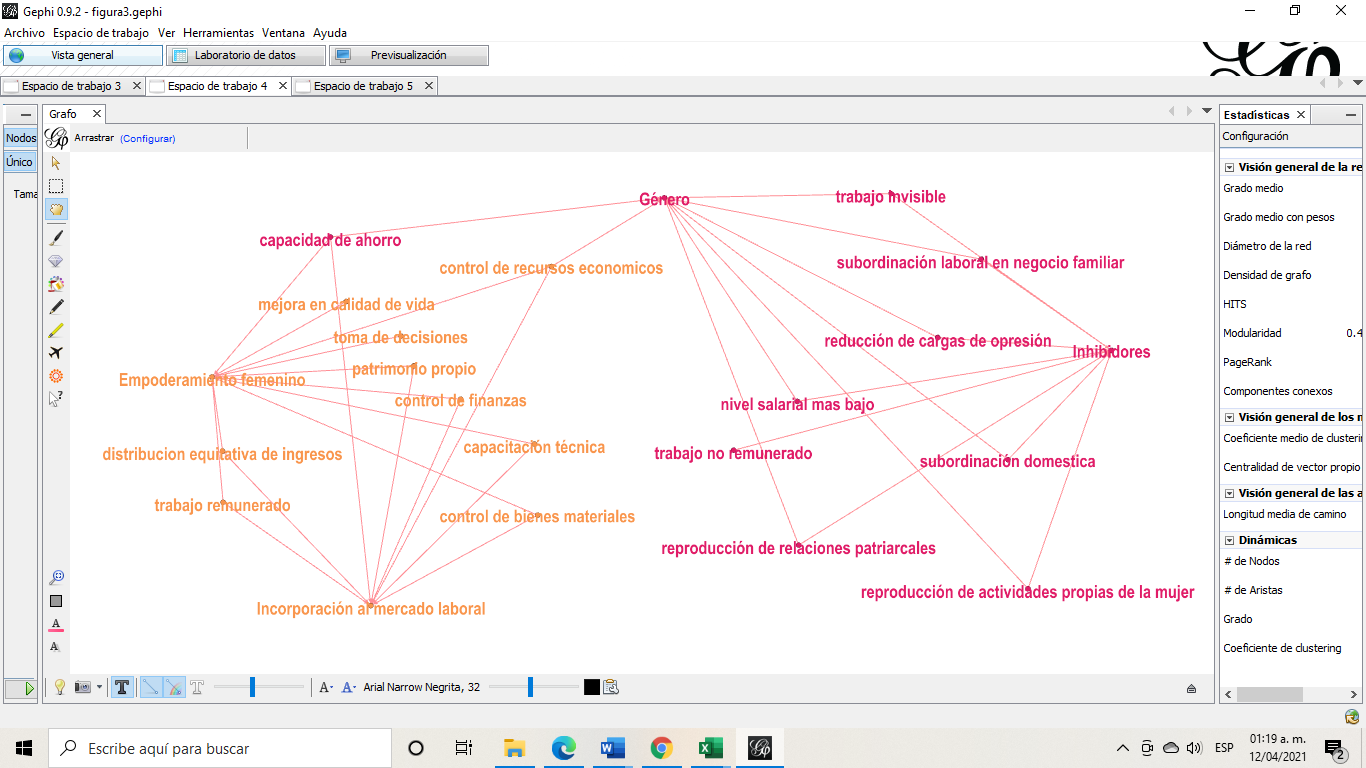This screenshot has height=768, width=1366.
Task: Toggle the rainbow edge color button
Action: point(173,687)
